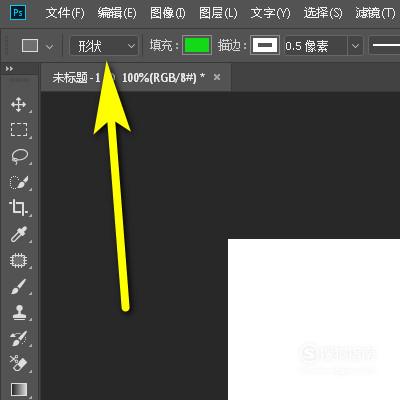Image resolution: width=400 pixels, height=400 pixels.
Task: Select the Eyedropper tool
Action: pyautogui.click(x=19, y=234)
